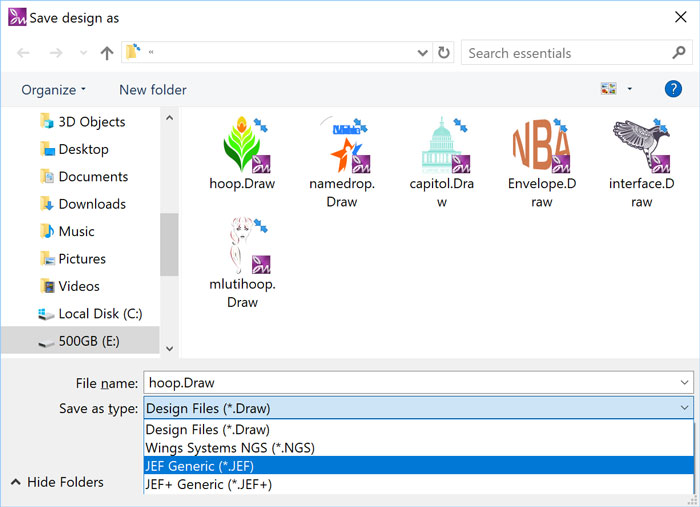Click the navigation pane vertical scrollbar
The width and height of the screenshot is (700, 507).
click(169, 240)
